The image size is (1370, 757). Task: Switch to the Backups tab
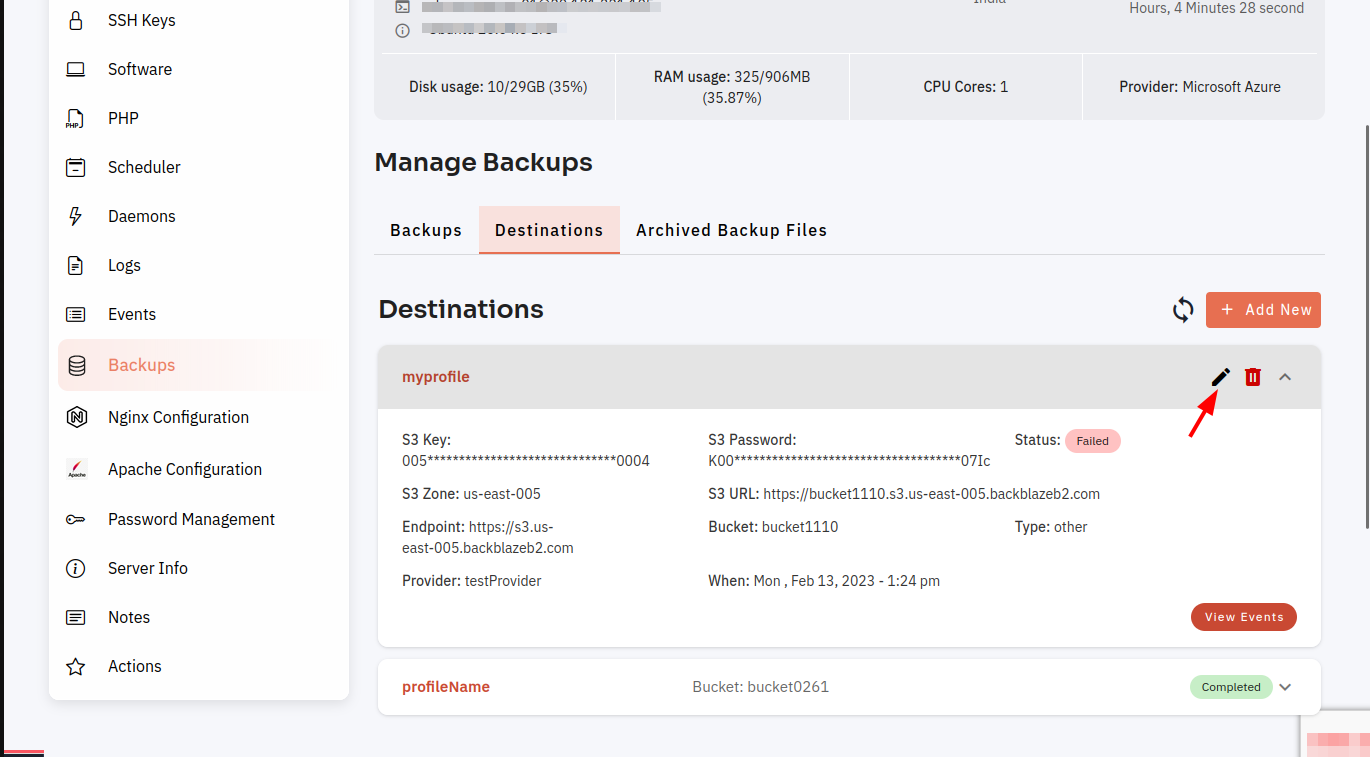click(426, 230)
